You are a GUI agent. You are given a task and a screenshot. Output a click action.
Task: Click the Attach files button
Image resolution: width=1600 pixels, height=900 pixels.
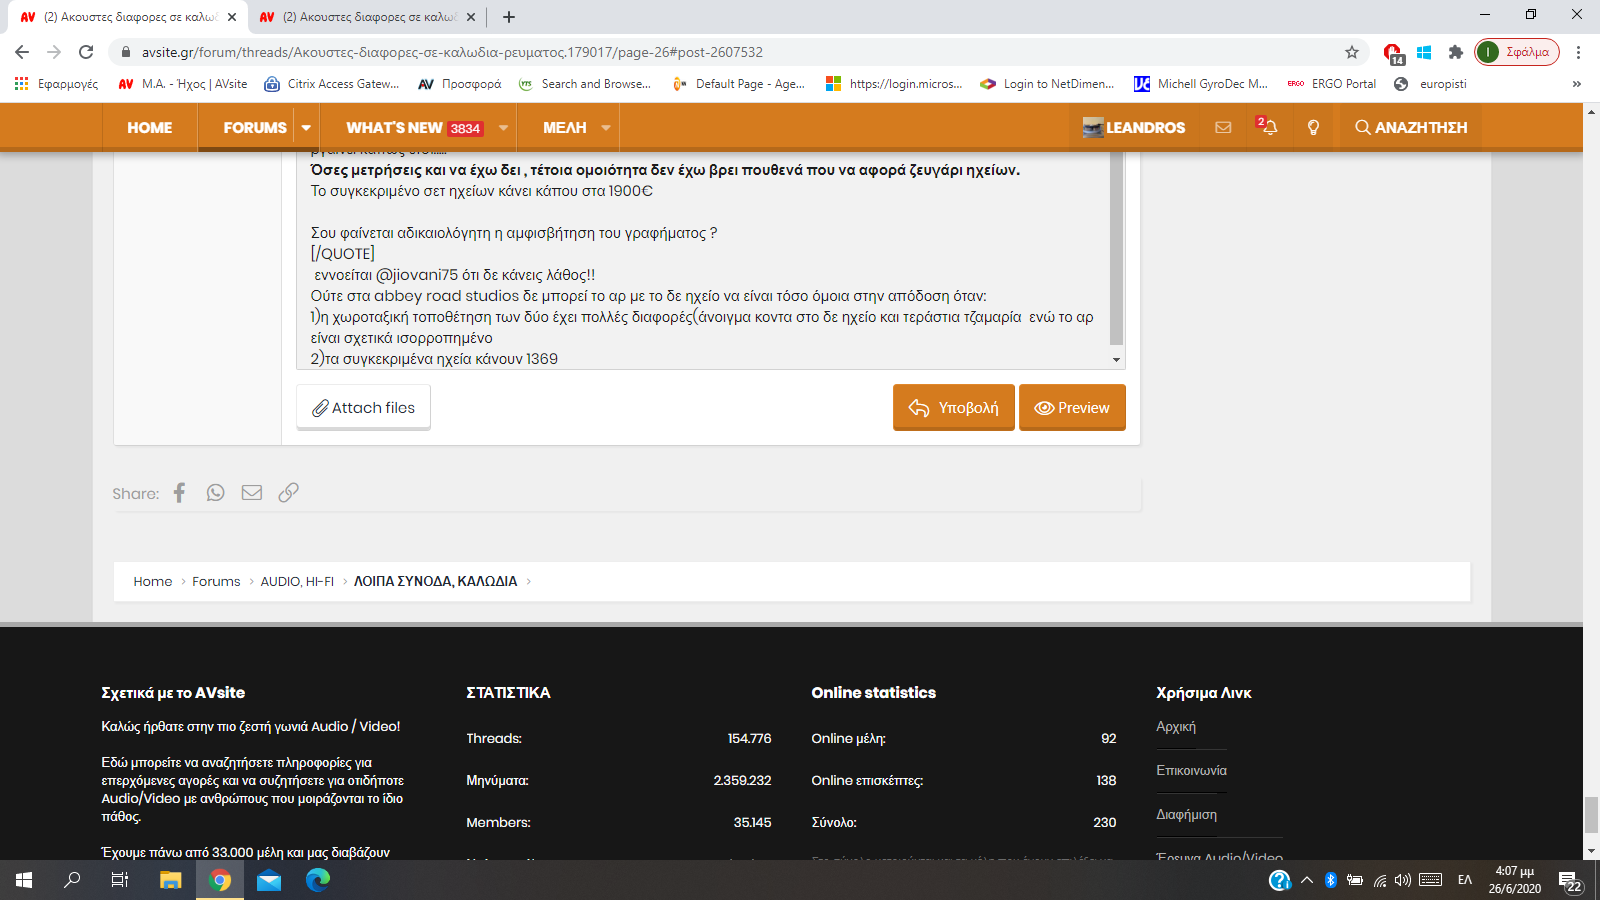[x=363, y=407]
